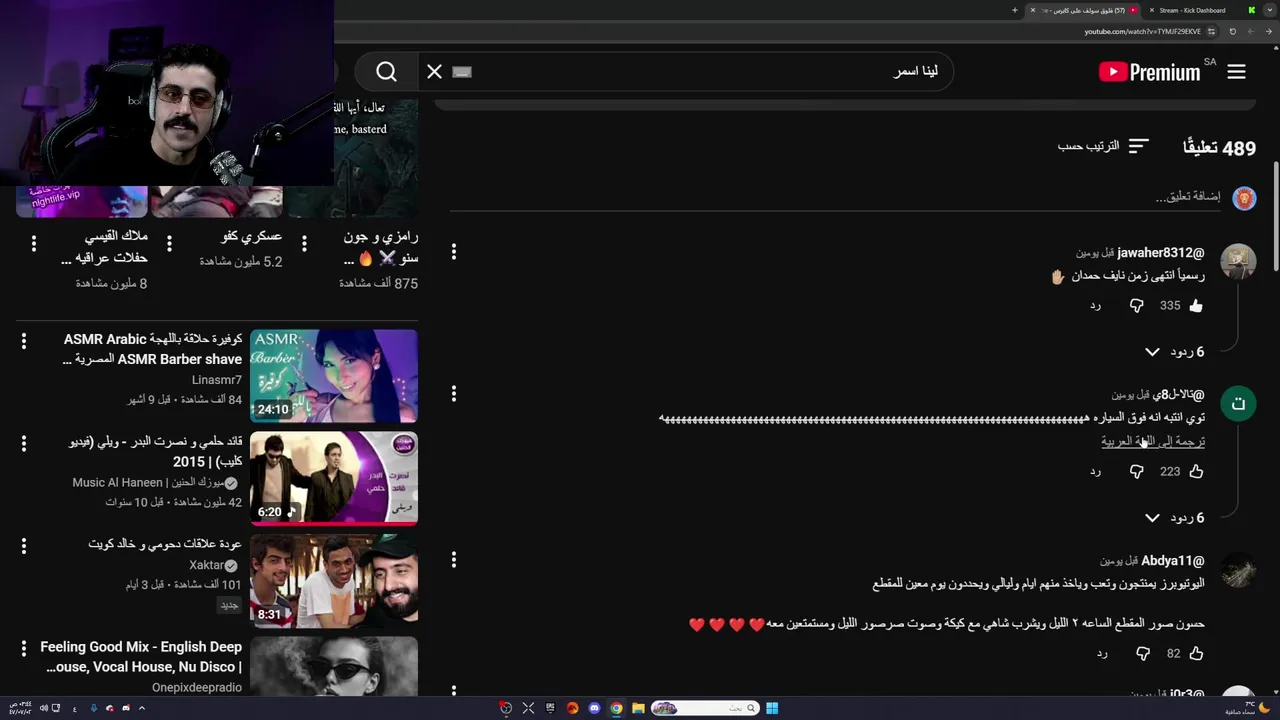Open Onepixdeepradio channel name
The height and width of the screenshot is (720, 1280).
tap(197, 687)
